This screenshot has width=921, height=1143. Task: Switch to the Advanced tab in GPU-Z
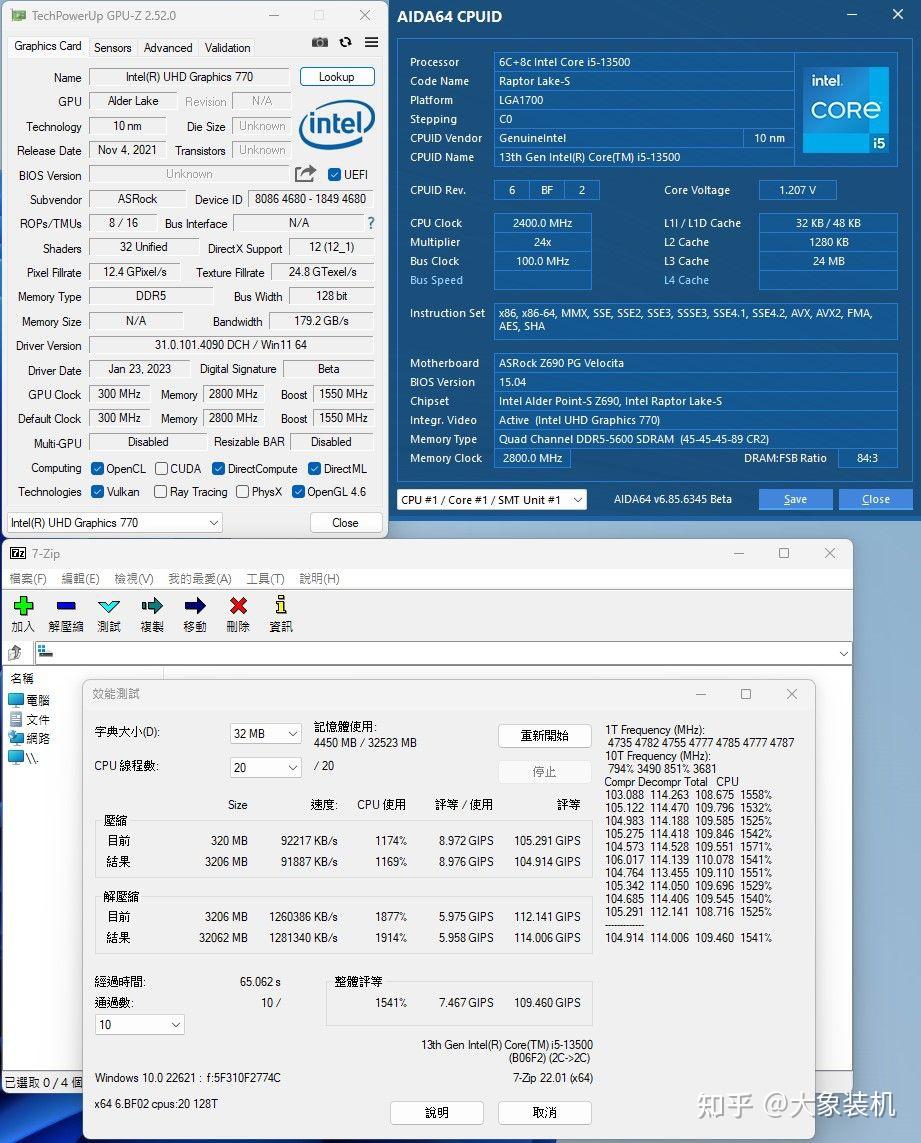pyautogui.click(x=168, y=47)
